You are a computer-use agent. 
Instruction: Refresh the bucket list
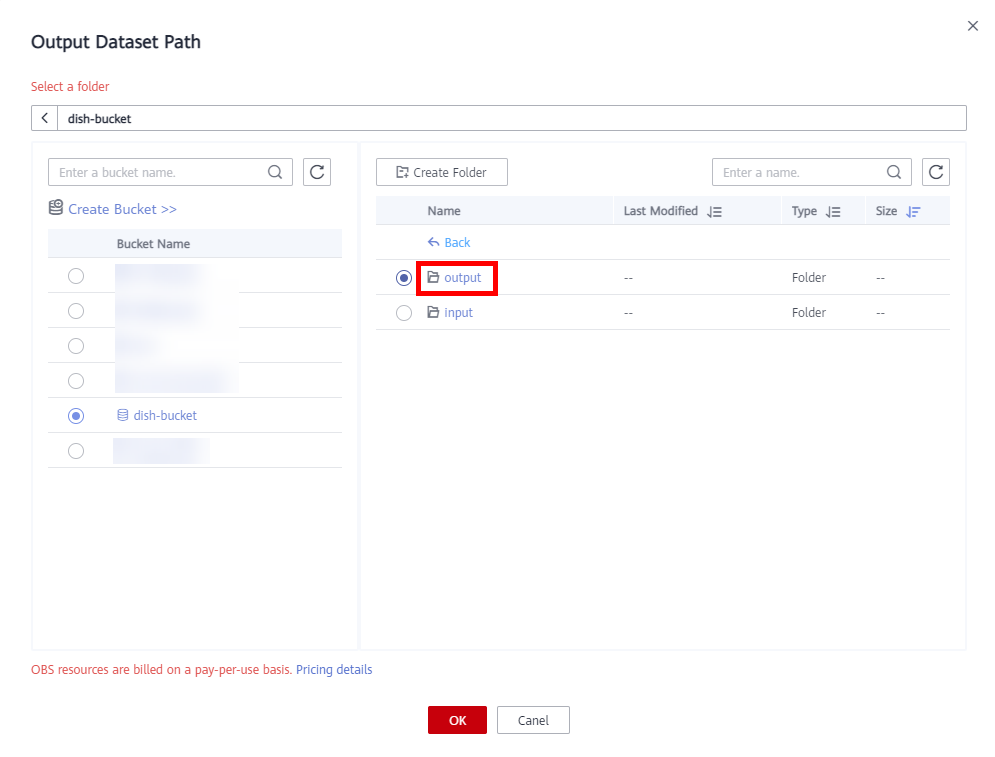tap(317, 172)
